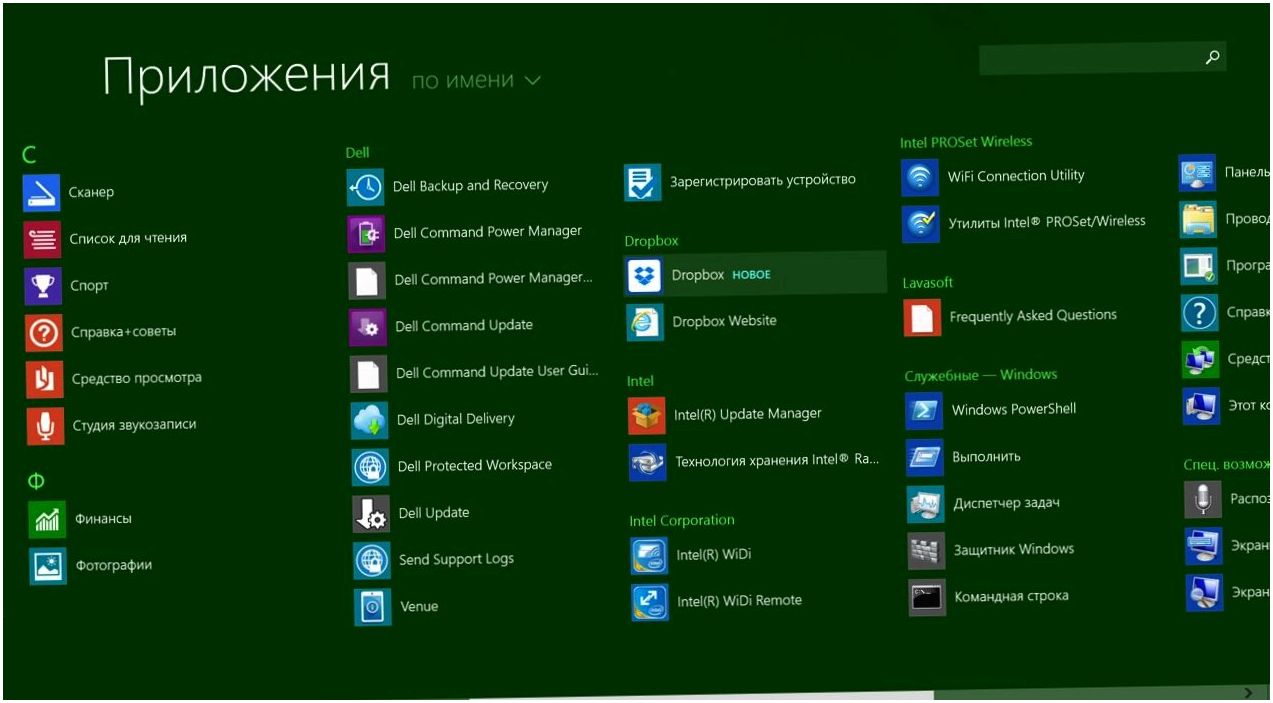
Task: Click the "Intel PROSet Wireless" group header
Action: 966,142
